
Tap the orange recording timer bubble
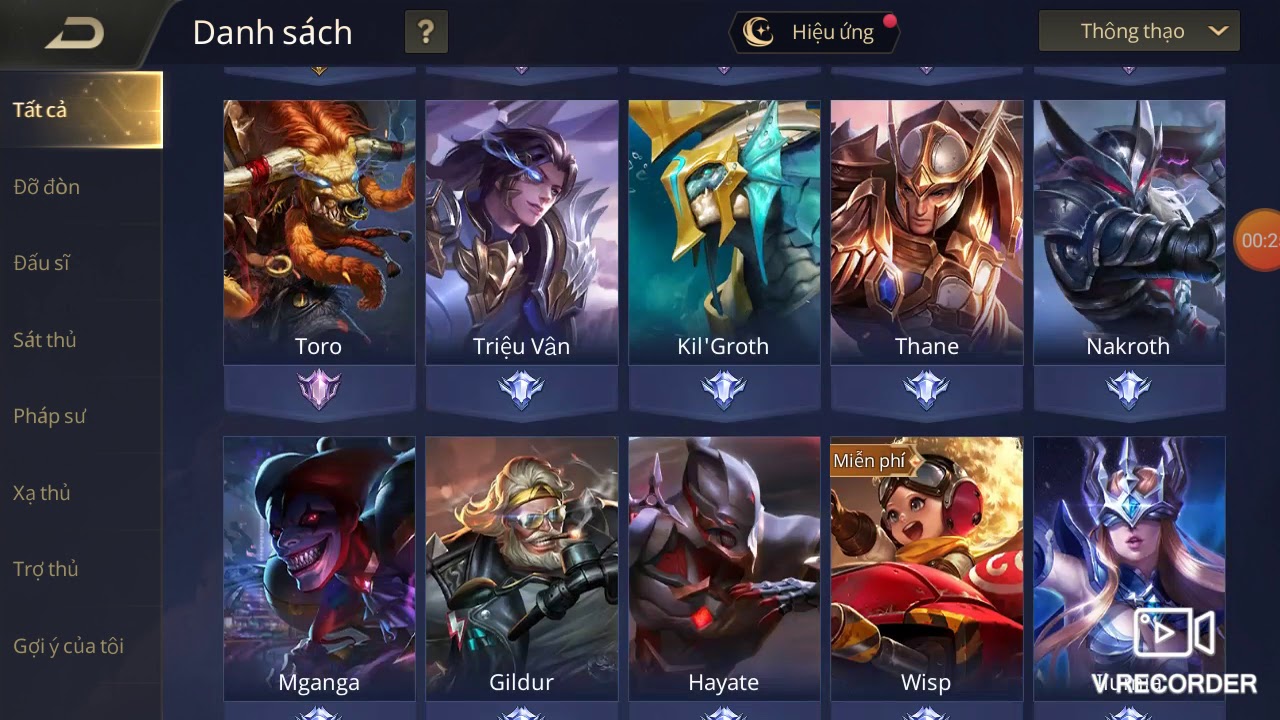click(x=1258, y=240)
